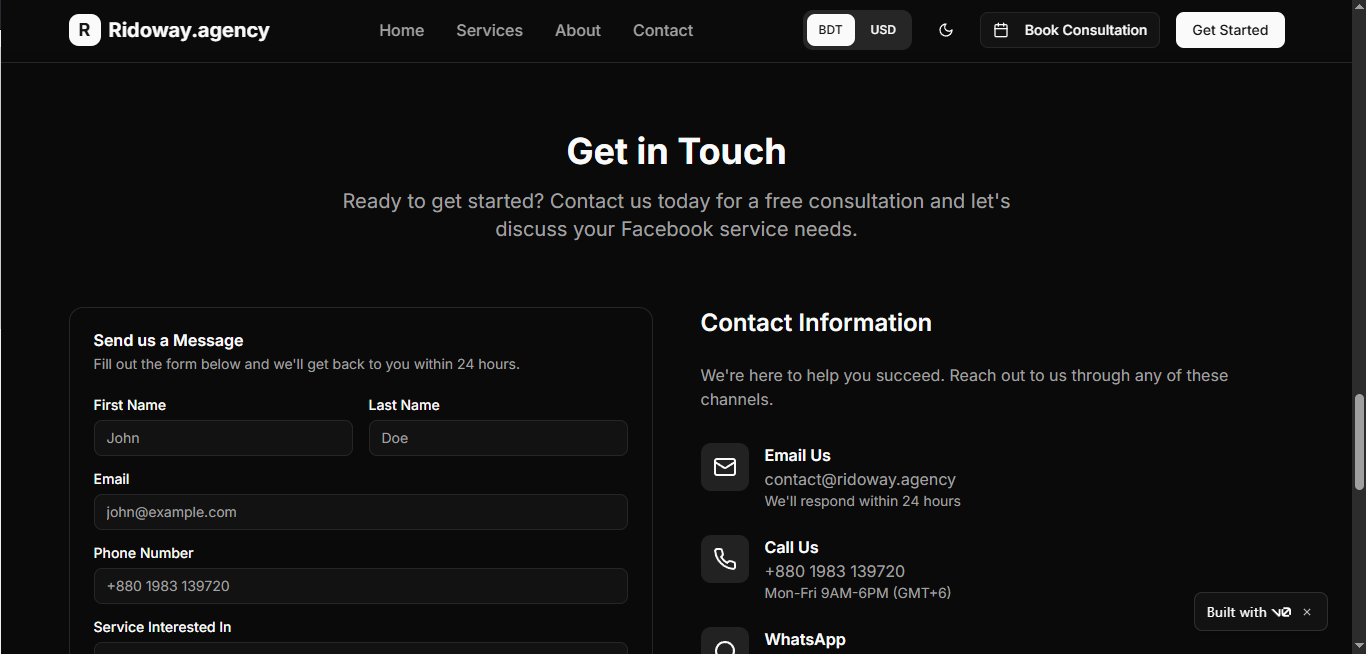The width and height of the screenshot is (1366, 654).
Task: Click the First Name input field
Action: tap(223, 438)
